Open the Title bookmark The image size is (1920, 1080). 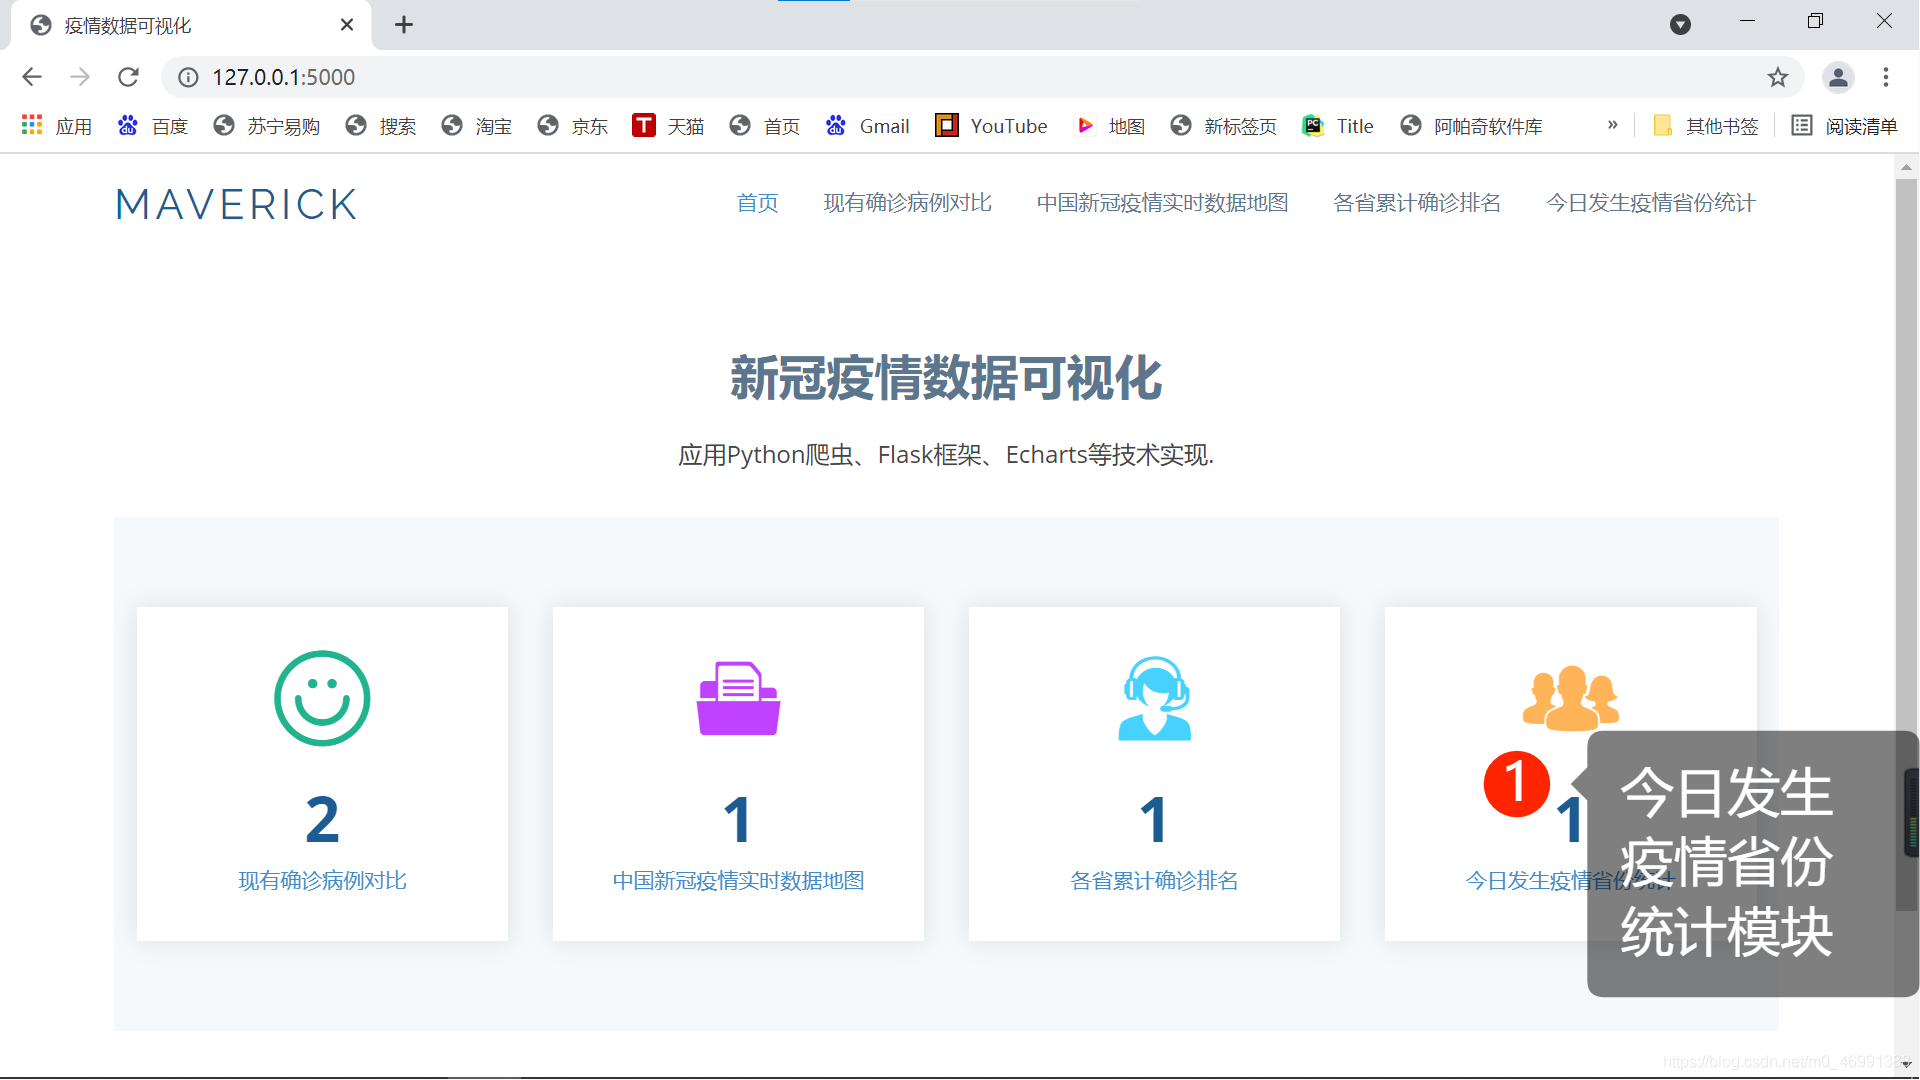pos(1338,126)
